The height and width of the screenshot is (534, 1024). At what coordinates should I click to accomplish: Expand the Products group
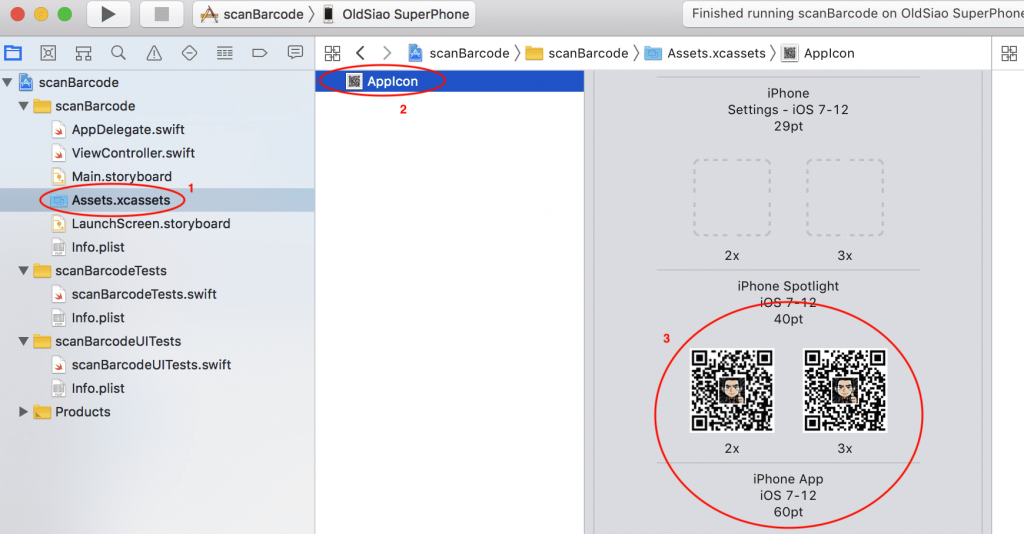coord(24,411)
